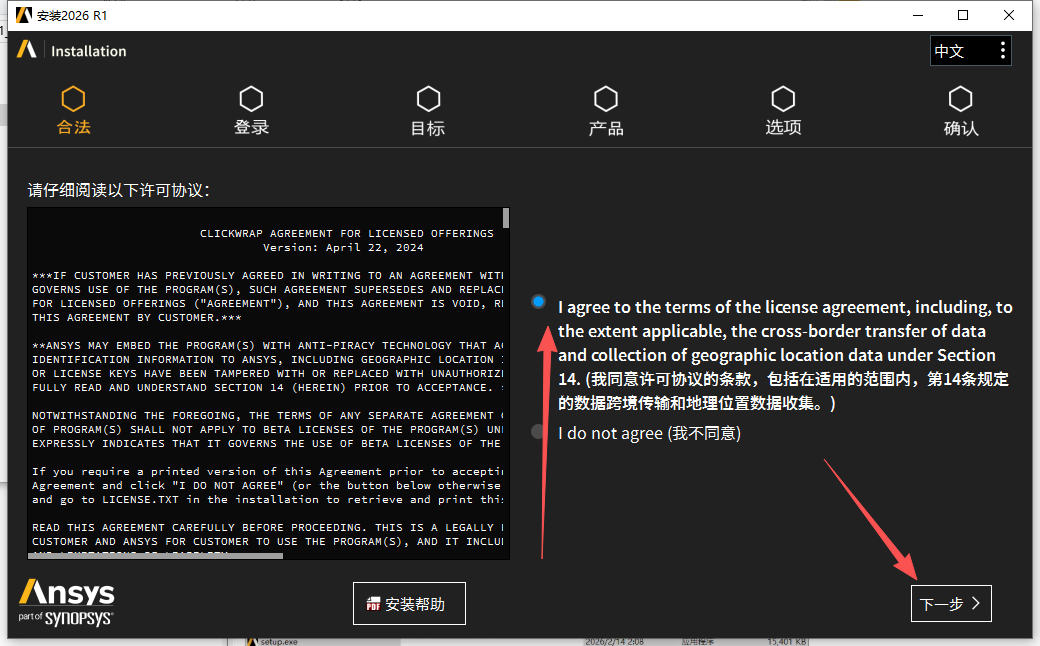Choose the "I do not agree" radio option
The height and width of the screenshot is (646, 1040).
point(539,432)
